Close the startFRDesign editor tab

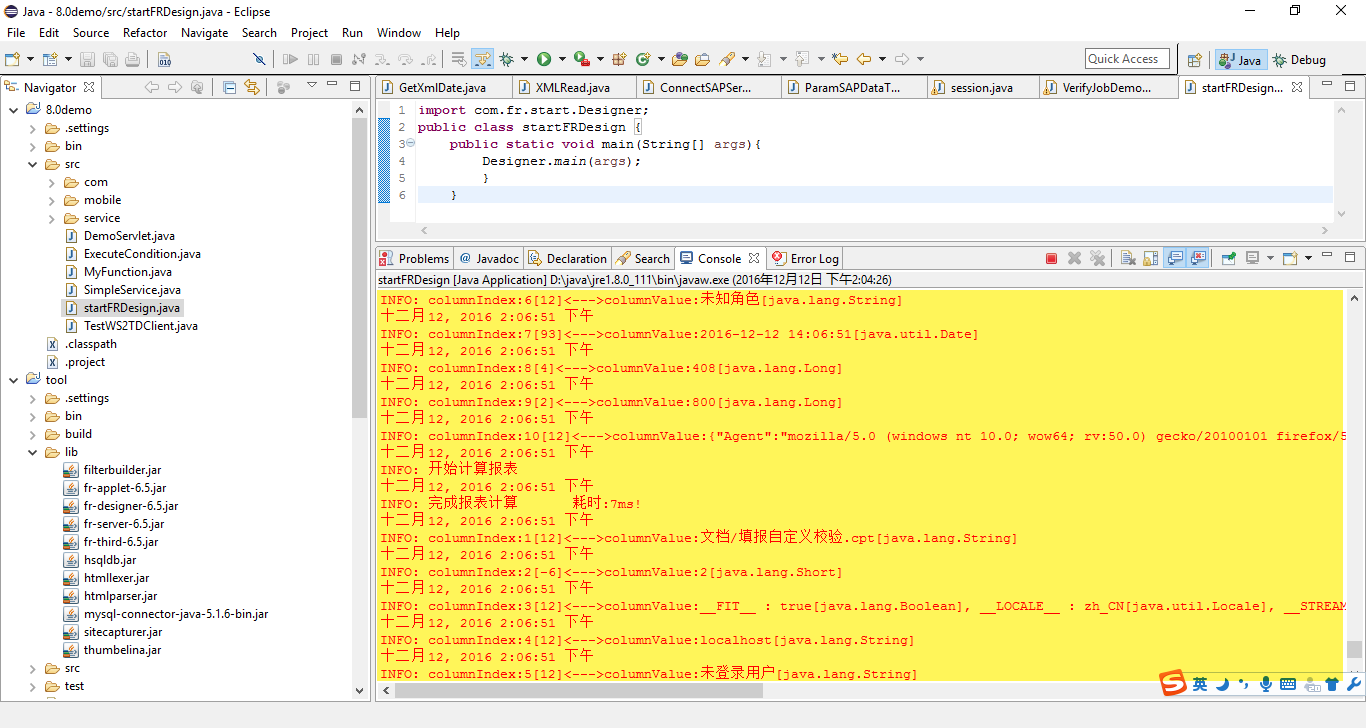pyautogui.click(x=1297, y=87)
